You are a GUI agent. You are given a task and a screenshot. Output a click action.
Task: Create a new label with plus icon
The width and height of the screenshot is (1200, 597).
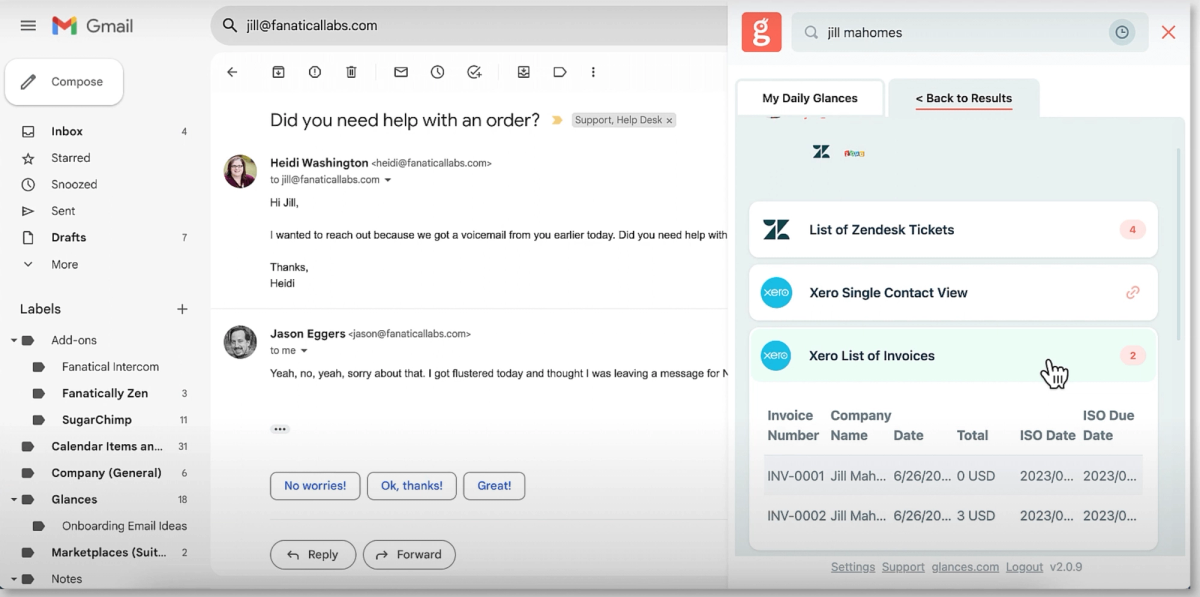coord(182,309)
